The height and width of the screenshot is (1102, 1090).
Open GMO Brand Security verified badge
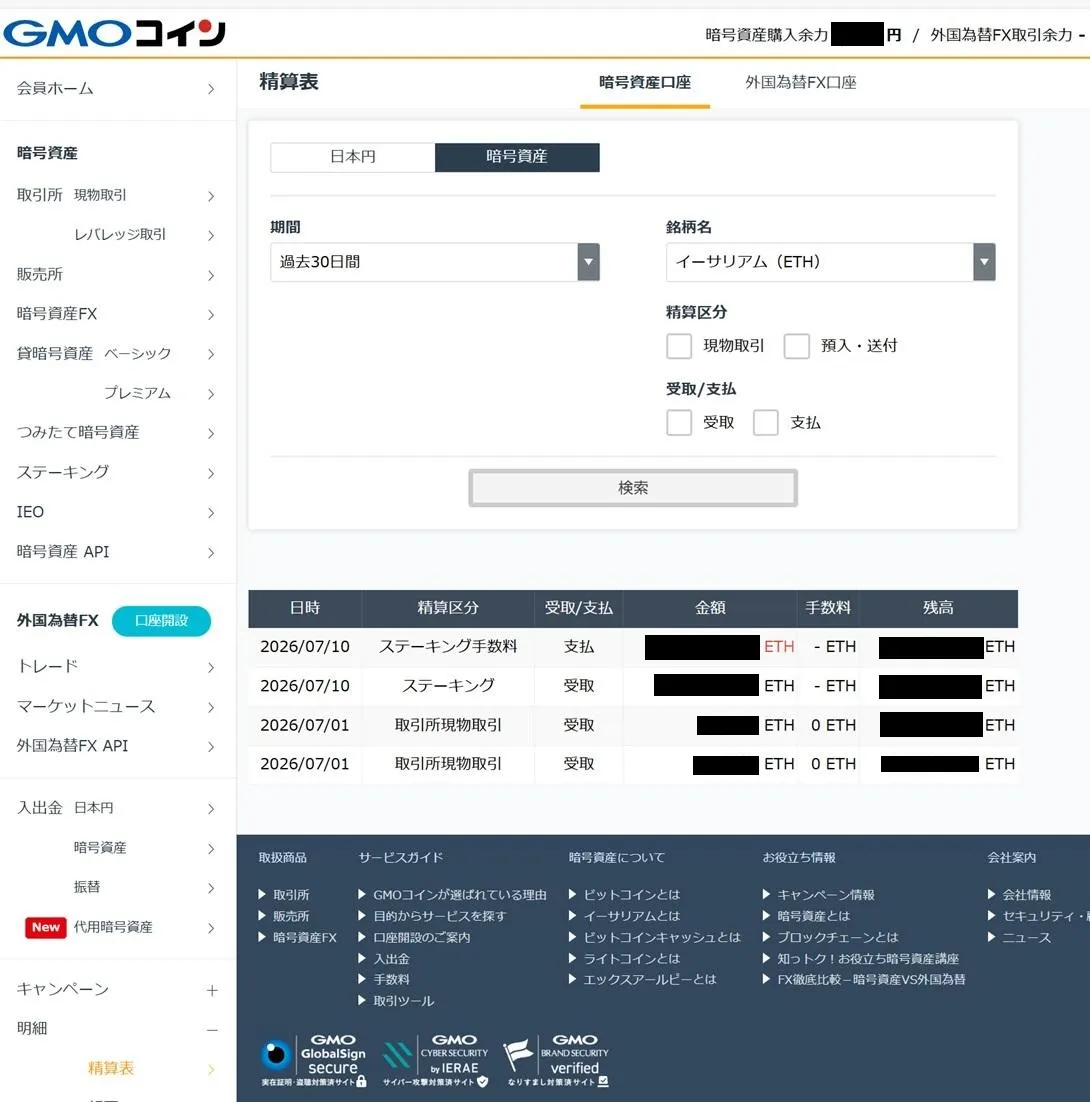point(556,1061)
